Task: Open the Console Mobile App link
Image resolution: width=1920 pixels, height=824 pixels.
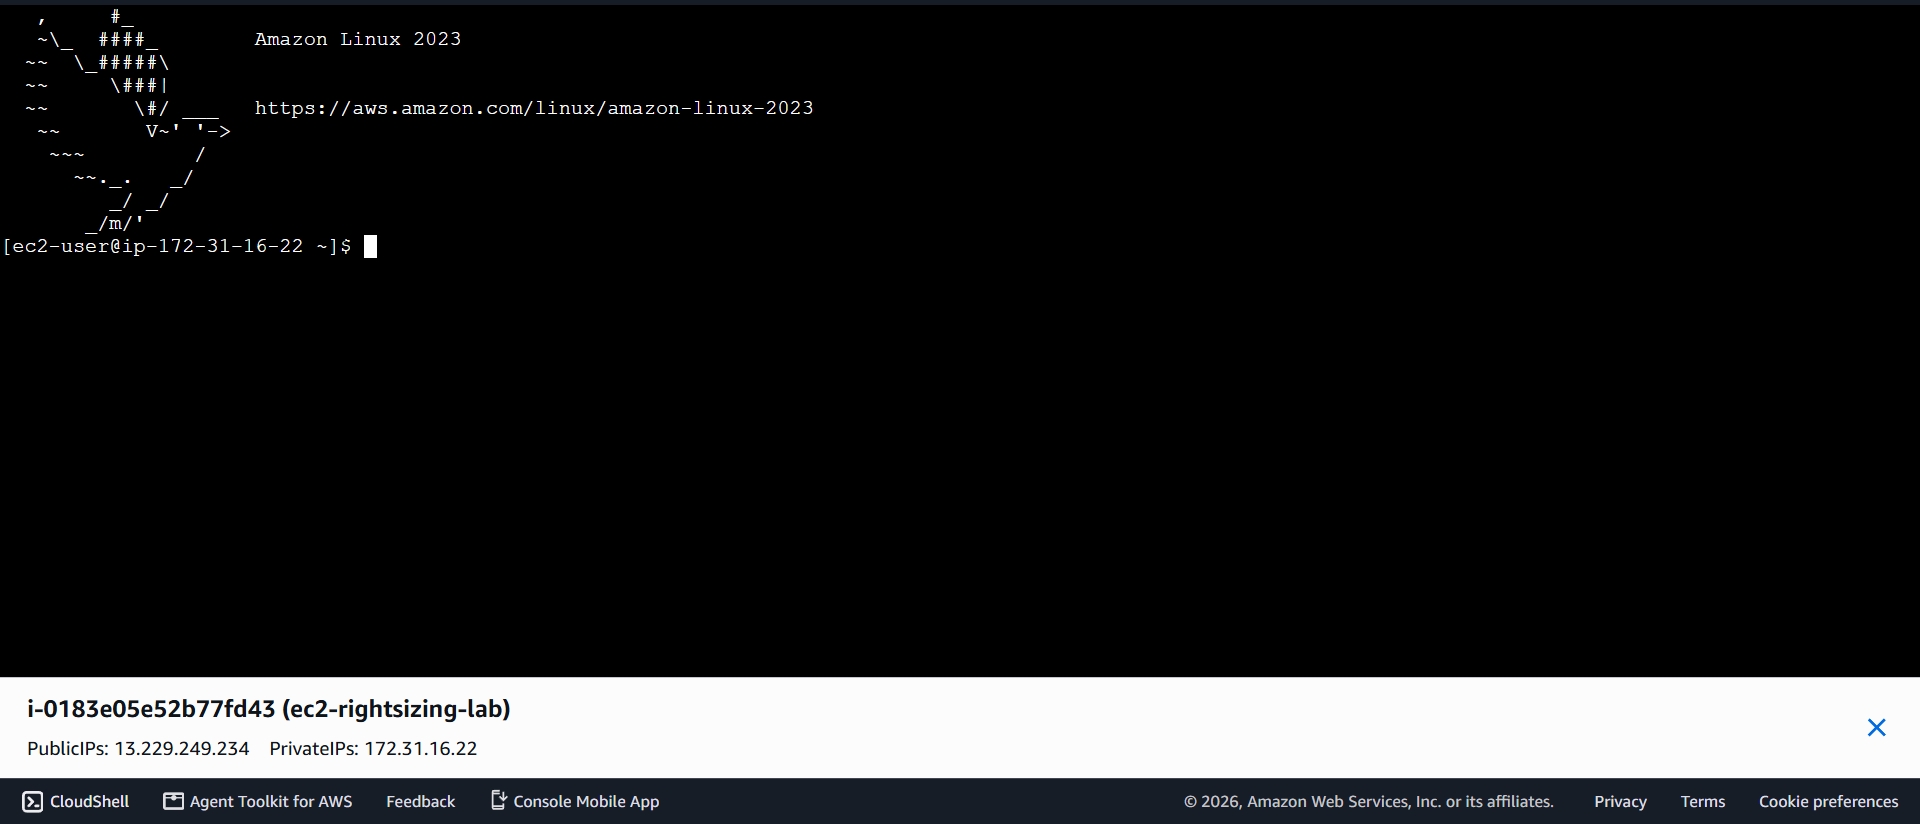Action: [575, 801]
